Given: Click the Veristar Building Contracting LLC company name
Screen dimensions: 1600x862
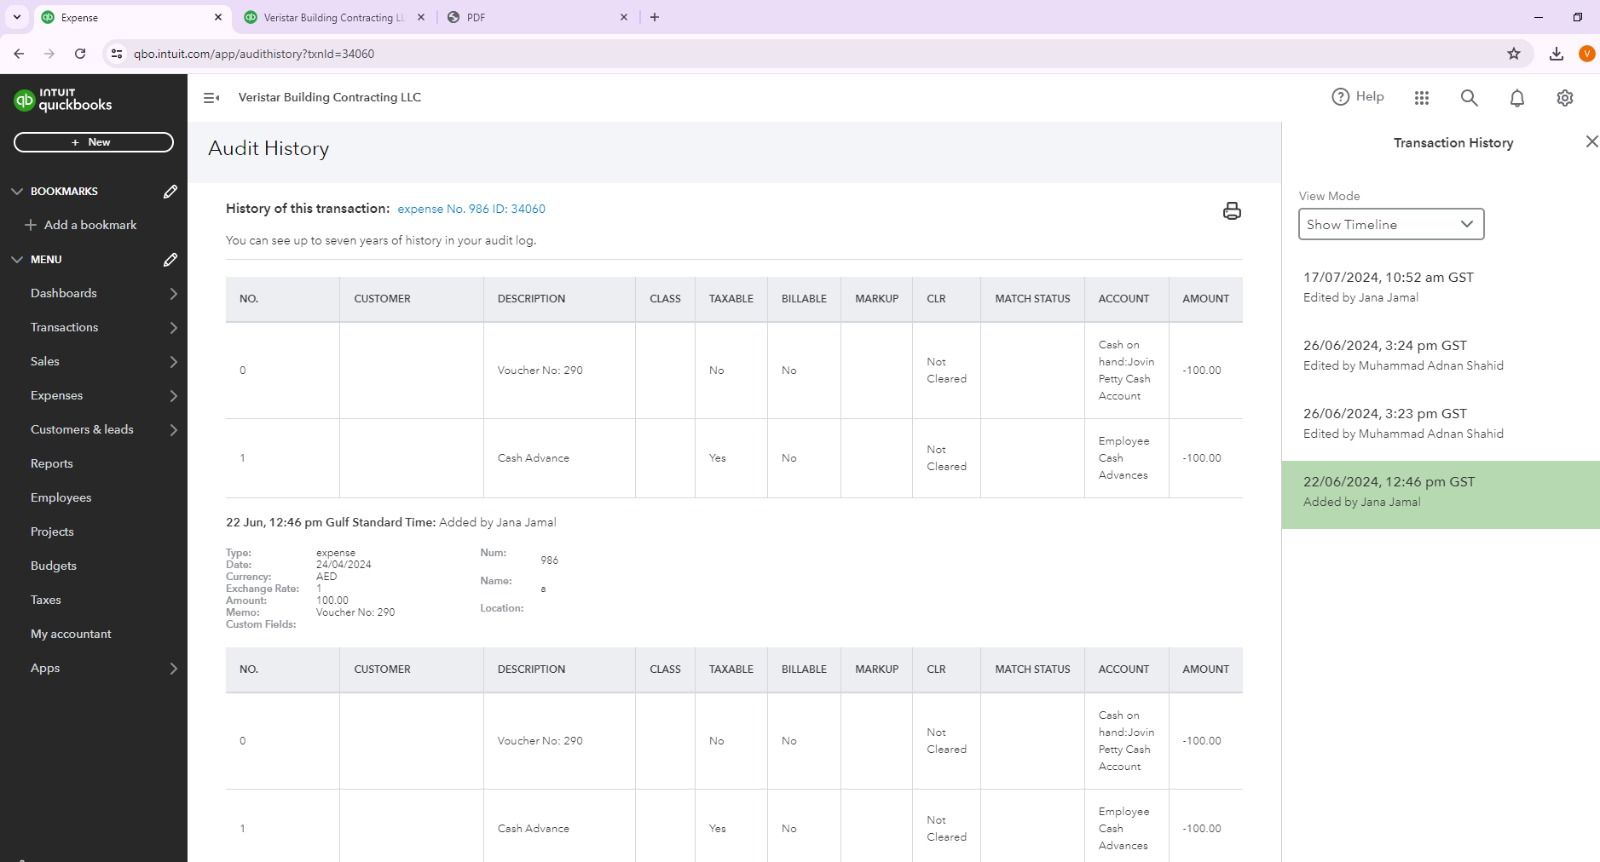Looking at the screenshot, I should tap(329, 97).
